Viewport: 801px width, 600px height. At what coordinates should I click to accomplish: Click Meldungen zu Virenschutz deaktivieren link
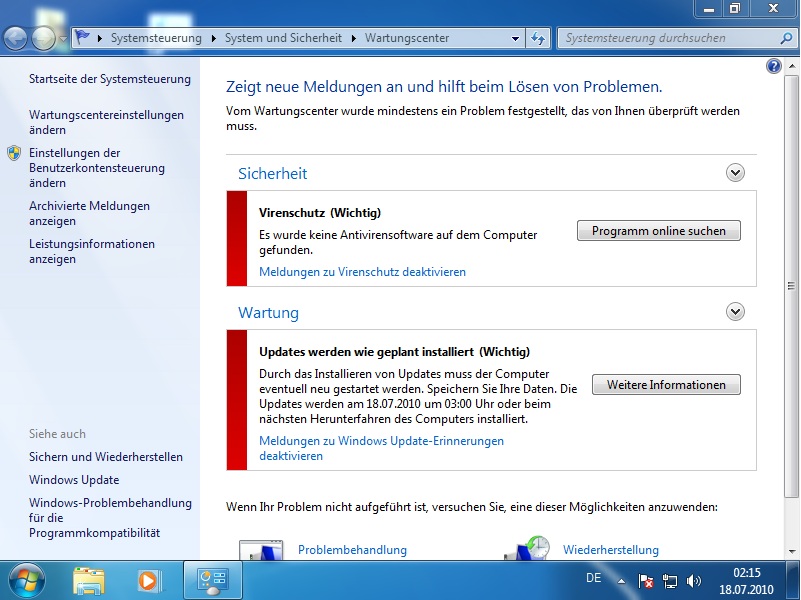[x=362, y=272]
